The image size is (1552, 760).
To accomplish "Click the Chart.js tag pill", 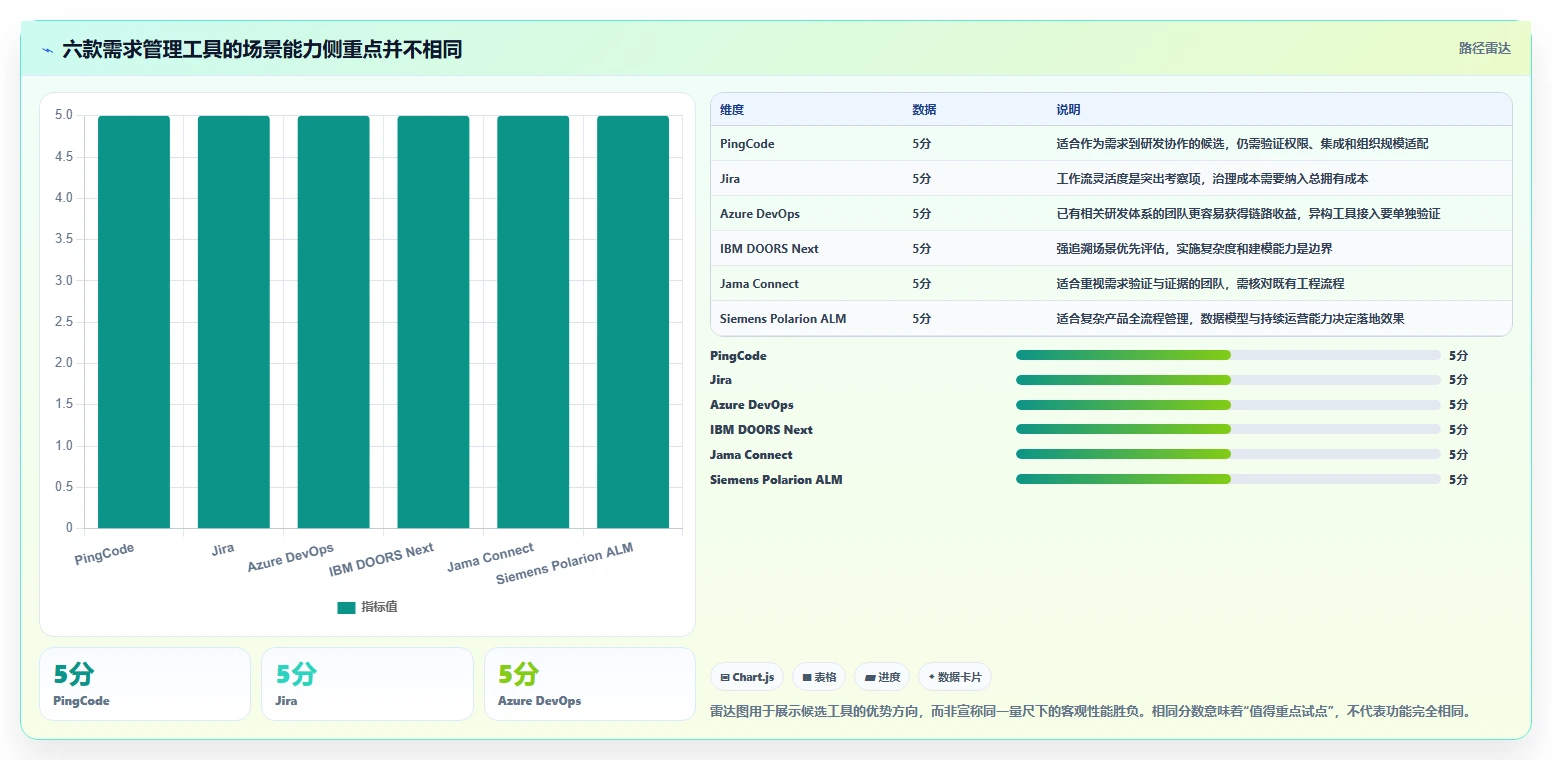I will coord(747,677).
